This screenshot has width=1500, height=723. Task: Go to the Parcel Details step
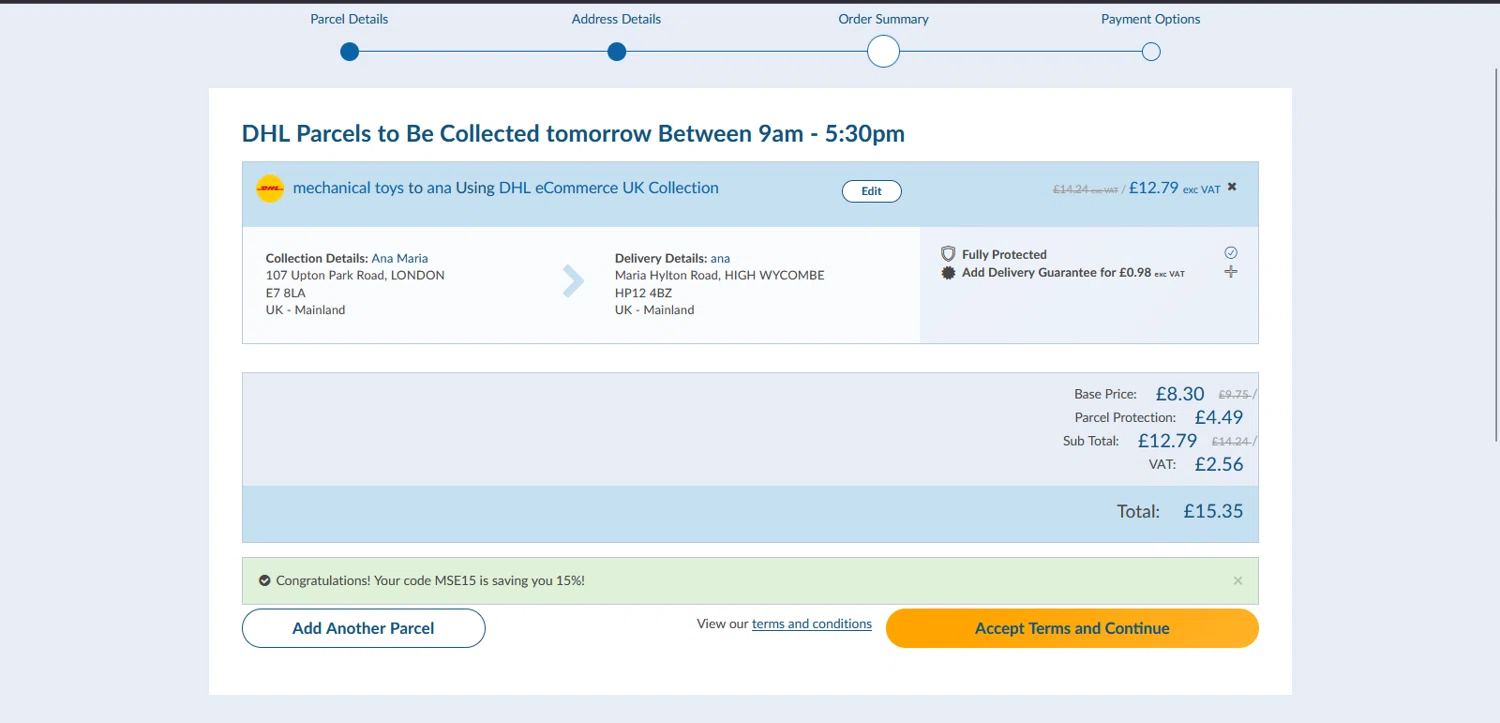point(349,52)
